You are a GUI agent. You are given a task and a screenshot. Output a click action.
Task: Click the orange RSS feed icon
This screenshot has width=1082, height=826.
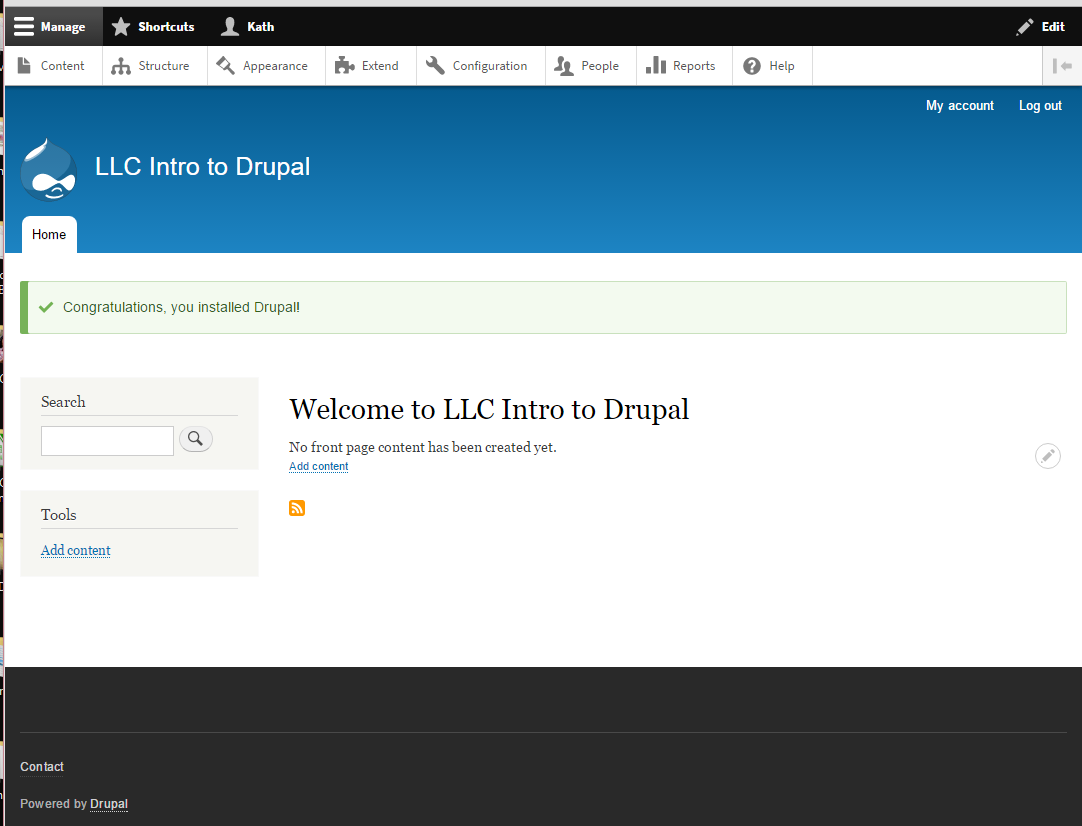[297, 508]
